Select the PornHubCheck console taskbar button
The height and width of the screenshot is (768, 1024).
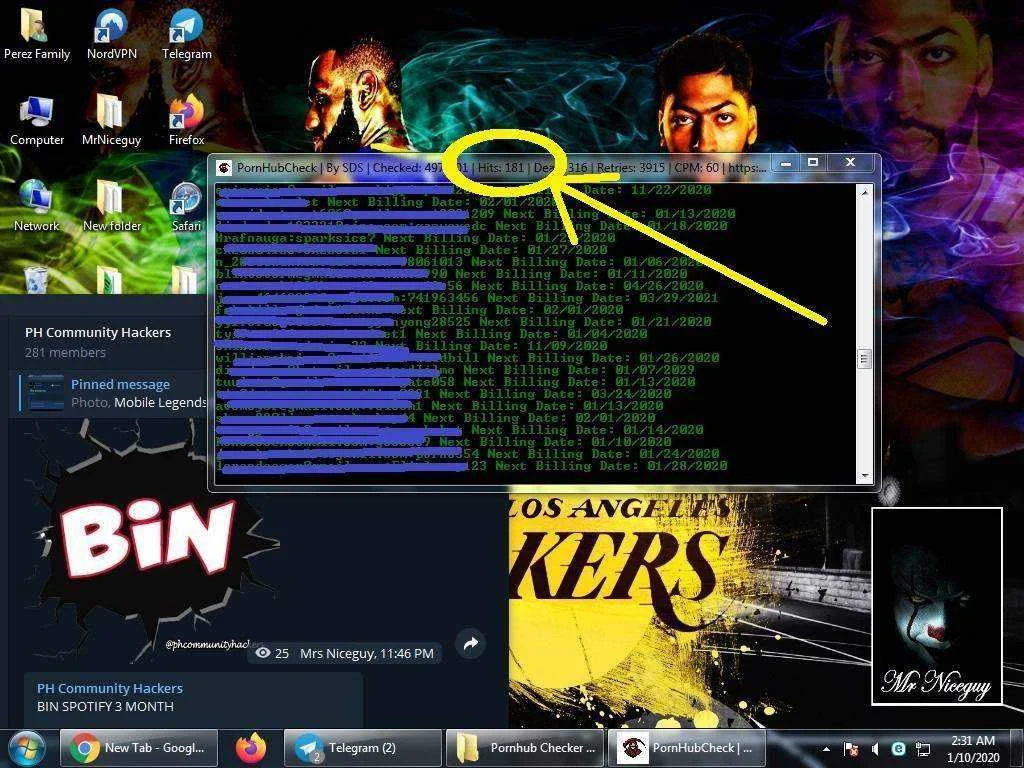[x=686, y=748]
